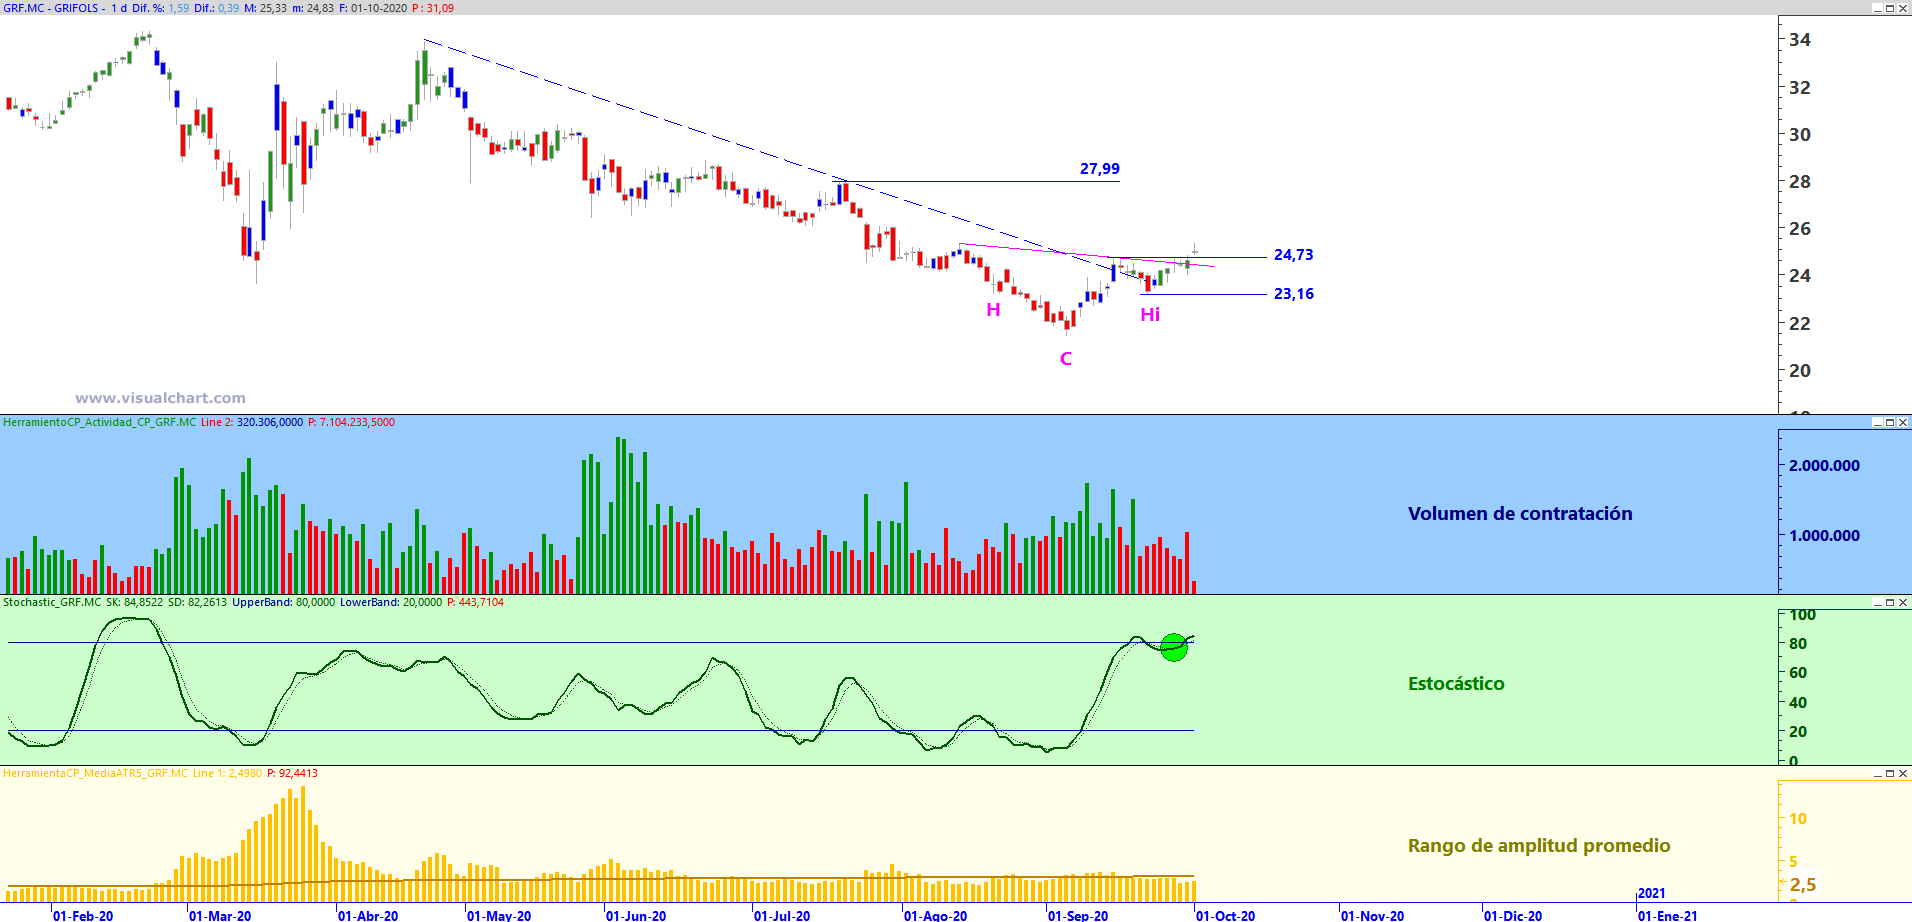Screen dimensions: 1912x922
Task: Click the 1.000.000 value on volume axis
Action: click(1825, 536)
